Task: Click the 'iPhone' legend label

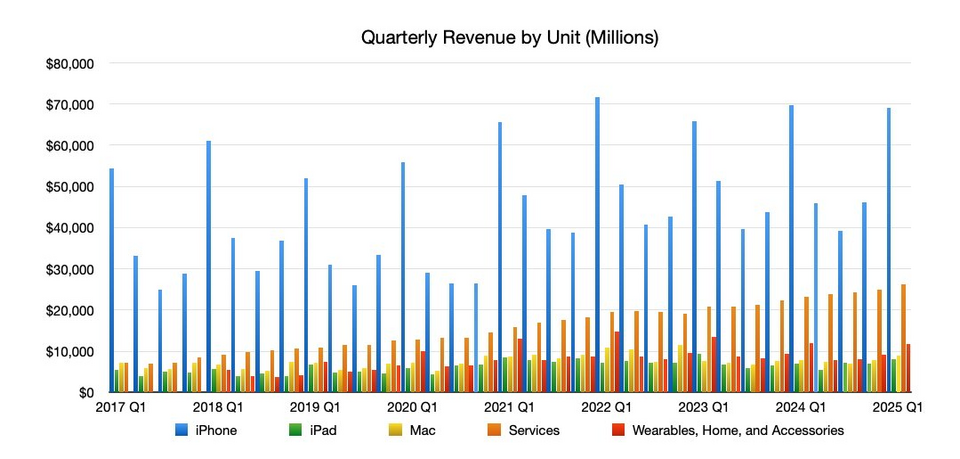Action: (216, 430)
